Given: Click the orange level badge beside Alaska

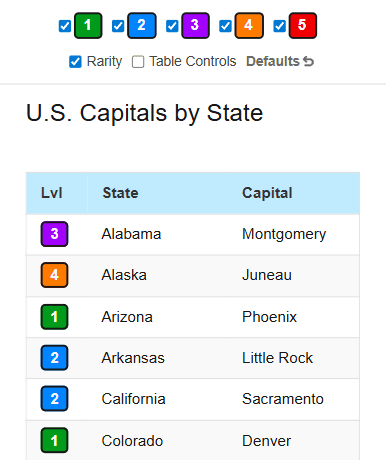Looking at the screenshot, I should 54,275.
